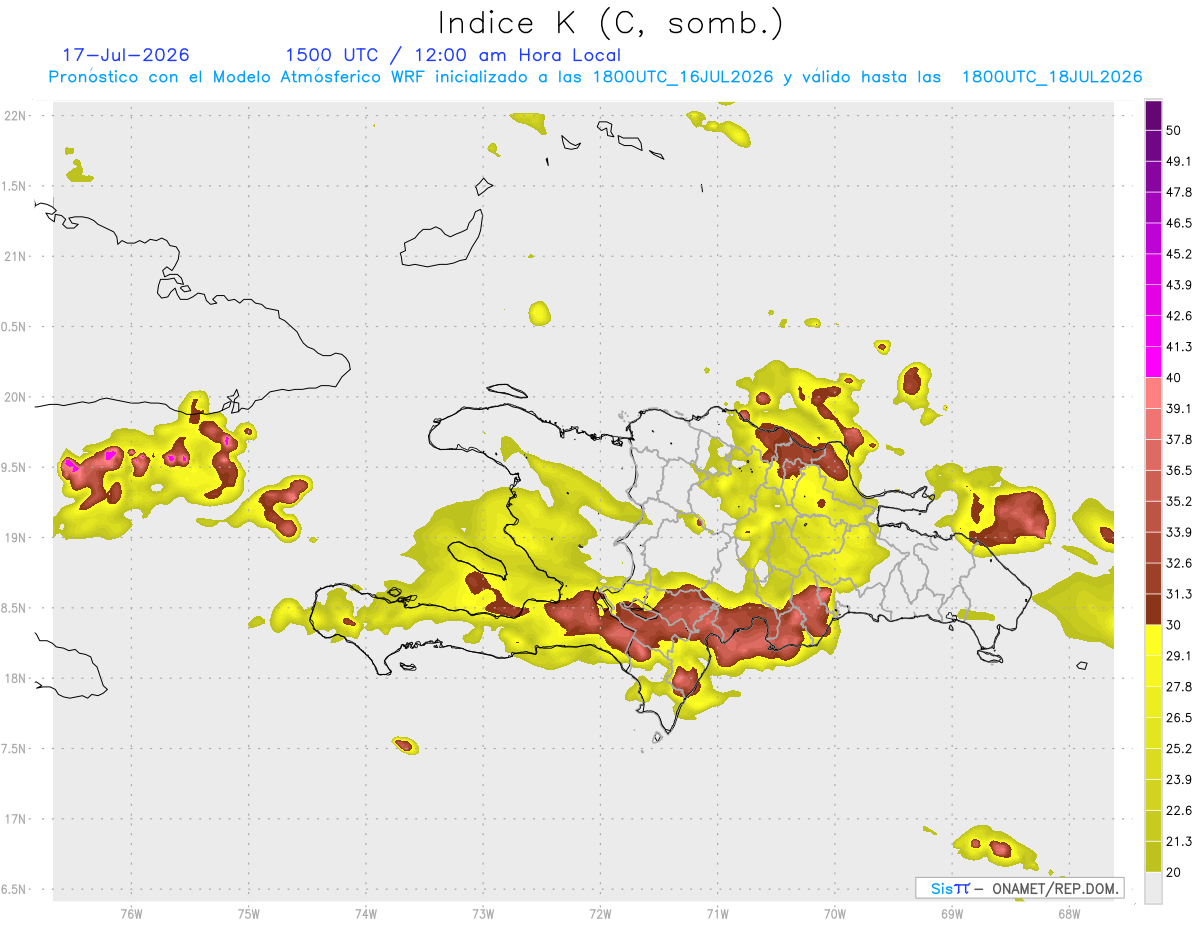Click the "43.9" value on the color scale

[1179, 285]
